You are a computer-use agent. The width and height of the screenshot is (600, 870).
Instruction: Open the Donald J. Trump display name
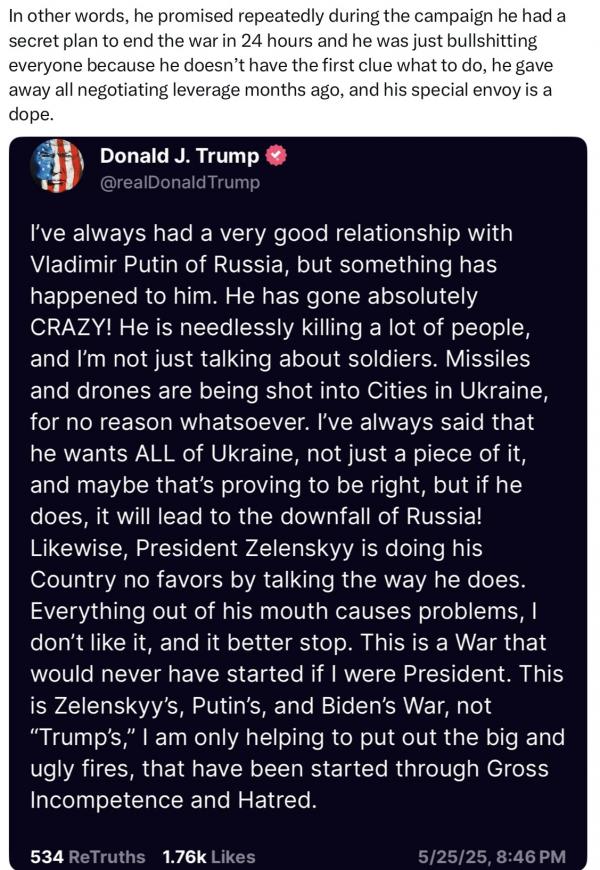click(180, 156)
